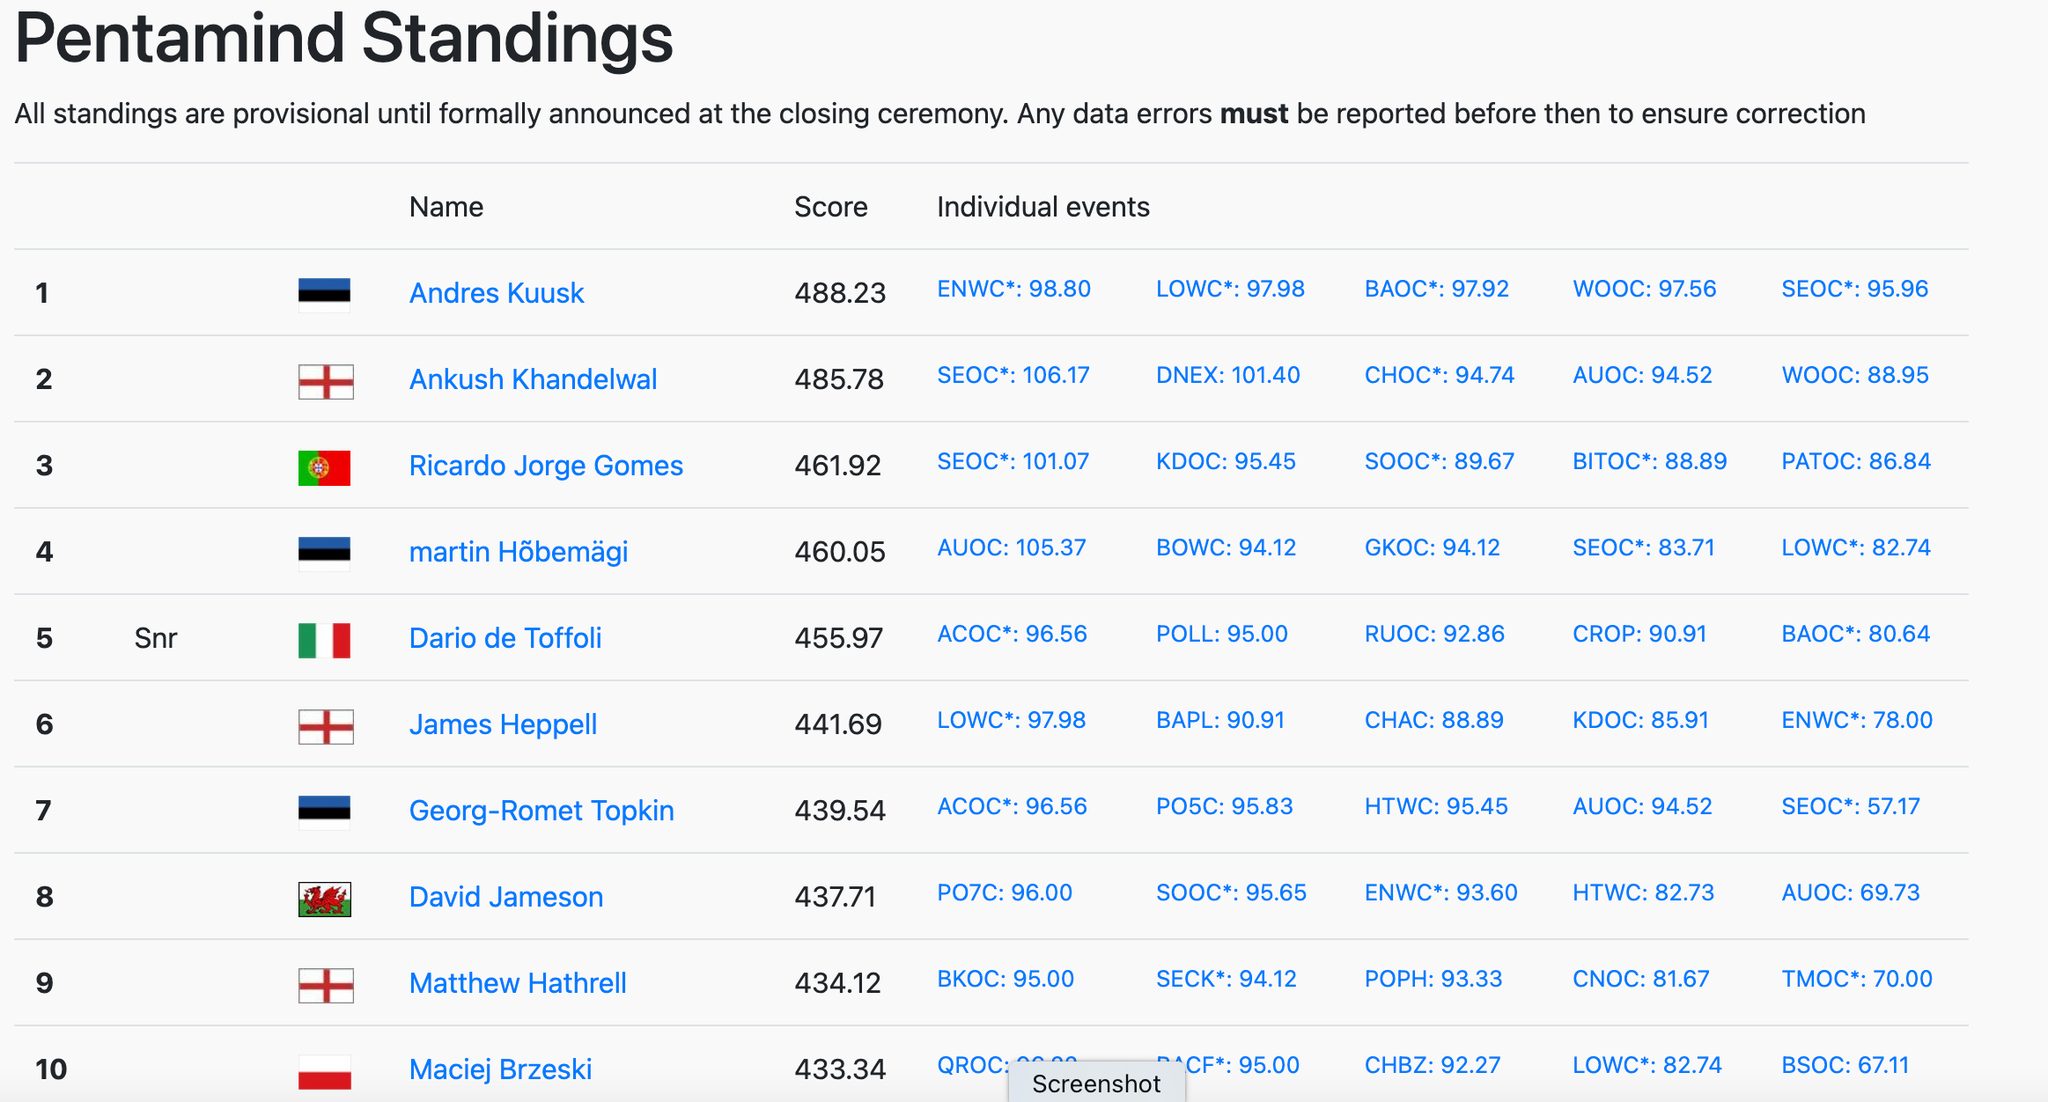The width and height of the screenshot is (2048, 1102).
Task: Click Dario de Toffoli's POLL: 95.00 event
Action: coord(1222,634)
